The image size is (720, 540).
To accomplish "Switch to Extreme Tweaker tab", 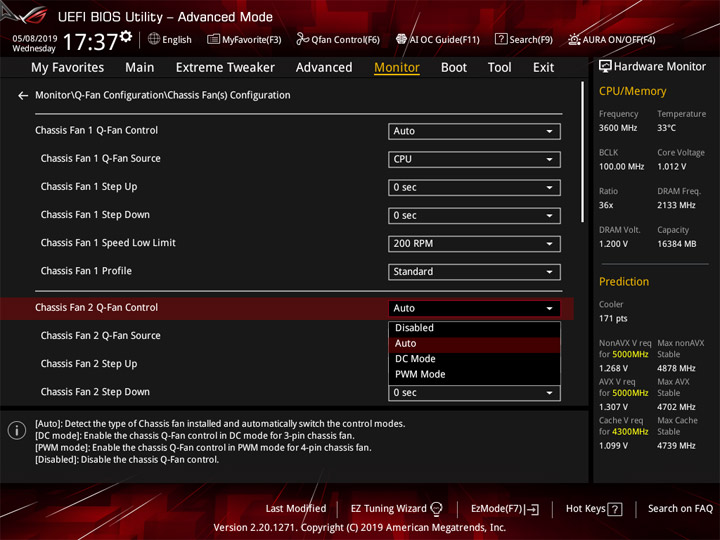I will point(225,68).
